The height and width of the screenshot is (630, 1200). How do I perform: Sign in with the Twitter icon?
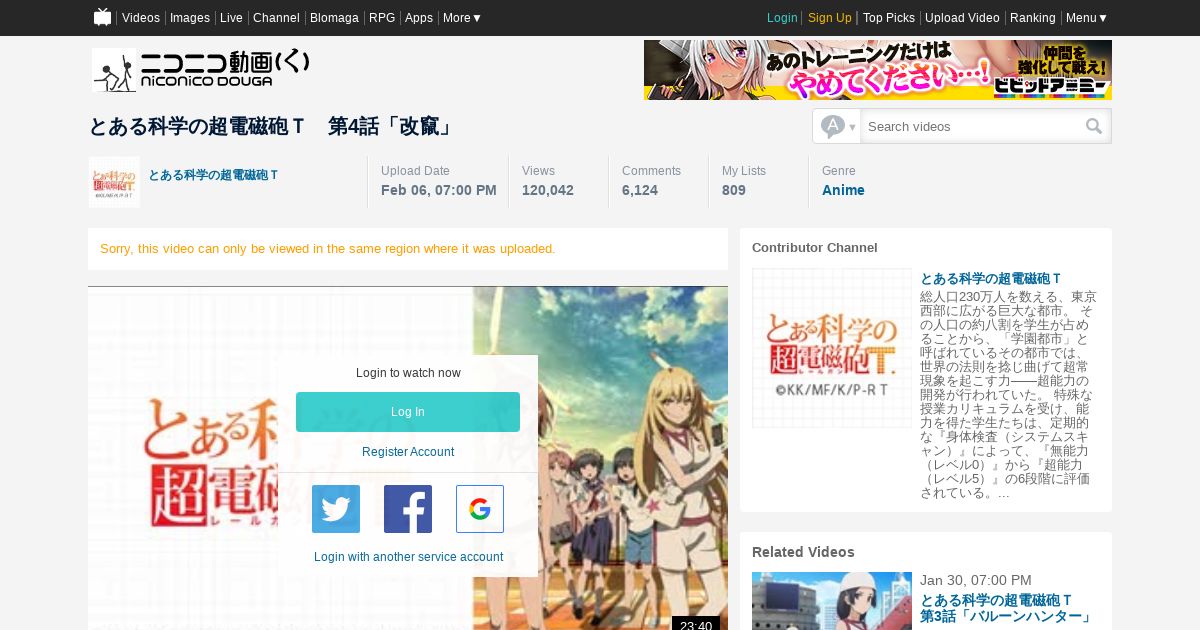336,509
